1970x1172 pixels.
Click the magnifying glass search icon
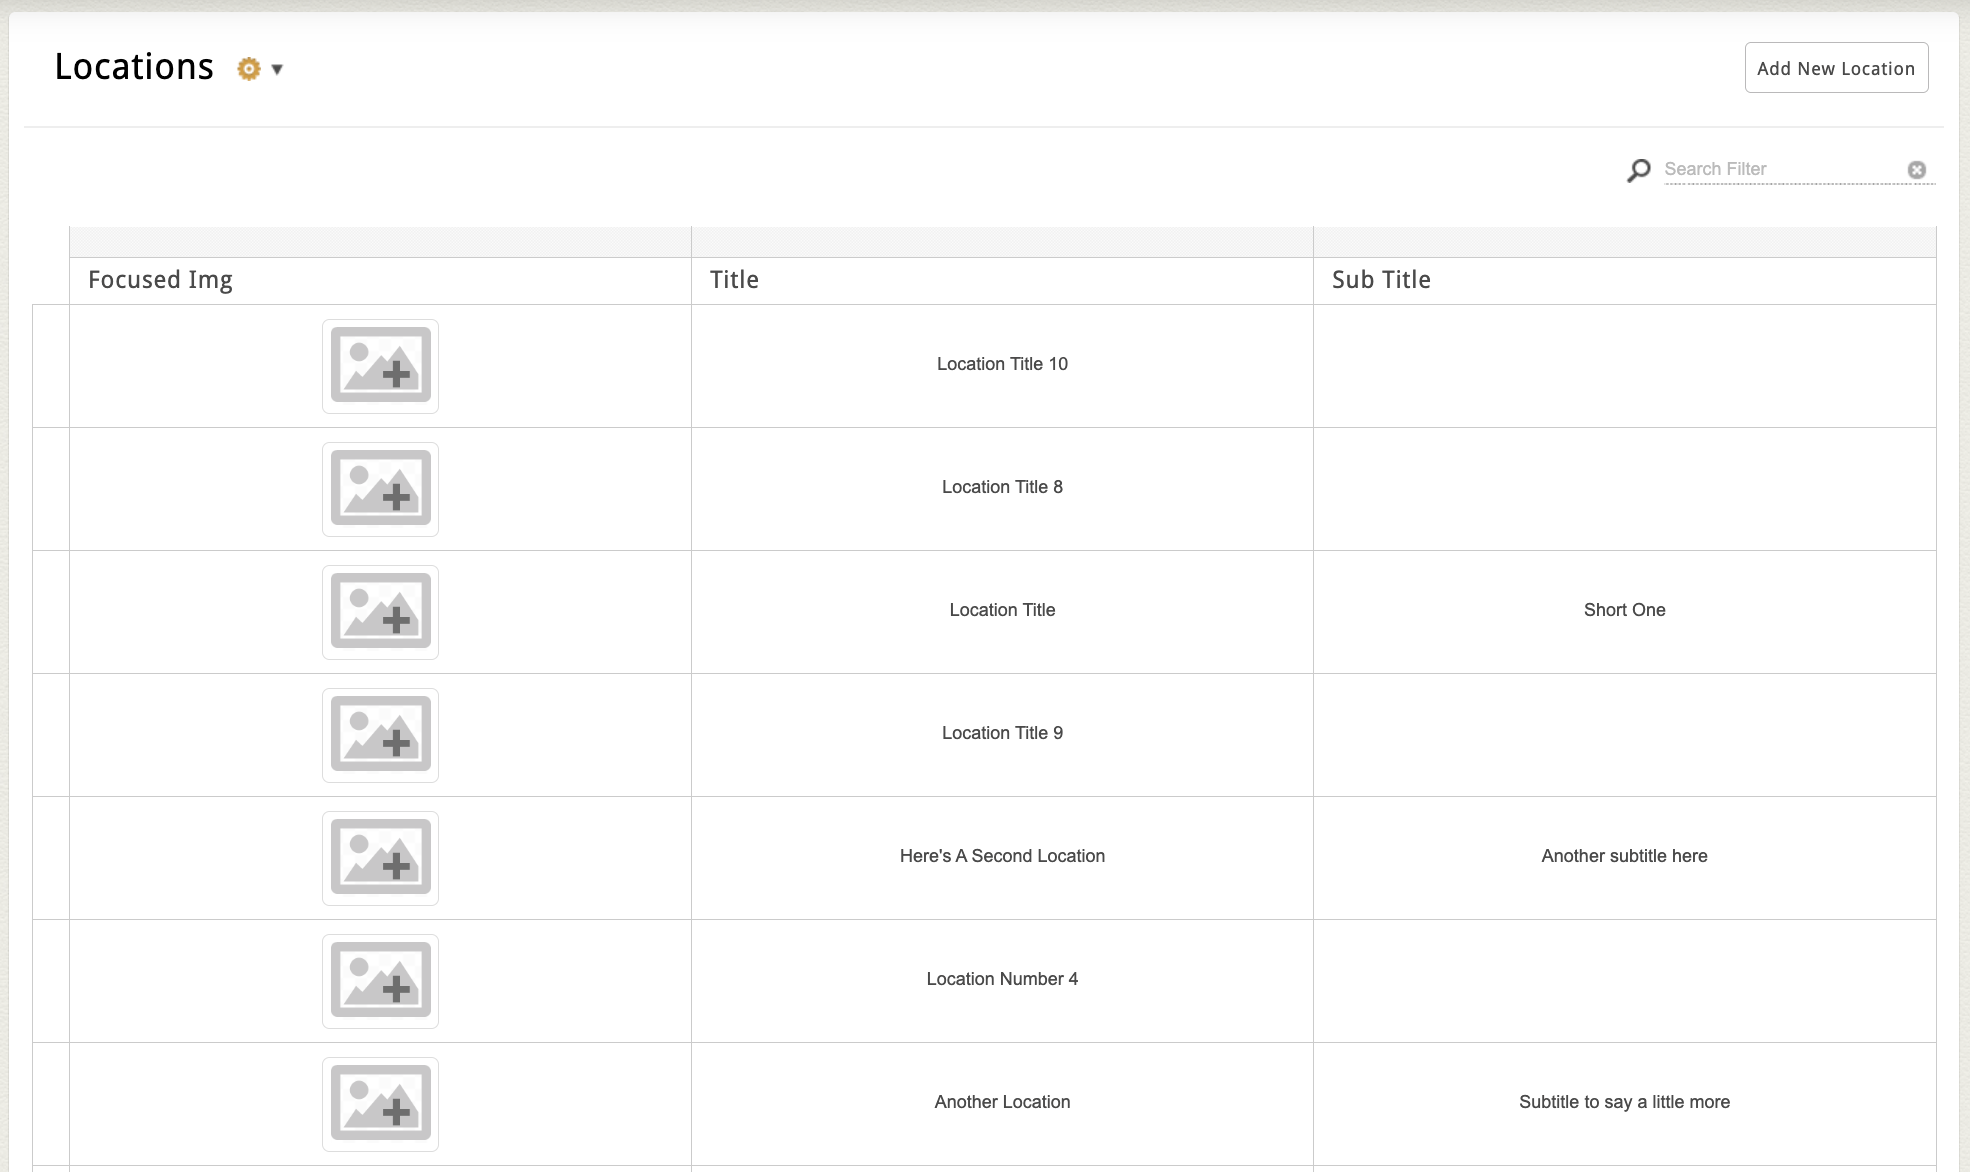1638,171
